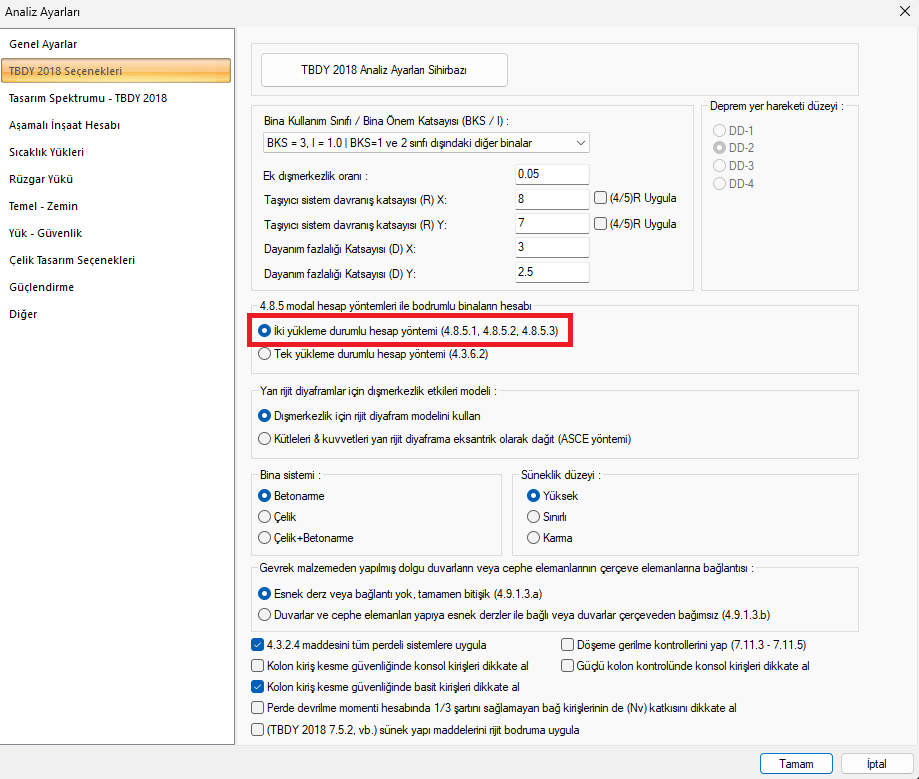
Task: Enable (4/5)R Uygula for R X
Action: click(x=601, y=198)
